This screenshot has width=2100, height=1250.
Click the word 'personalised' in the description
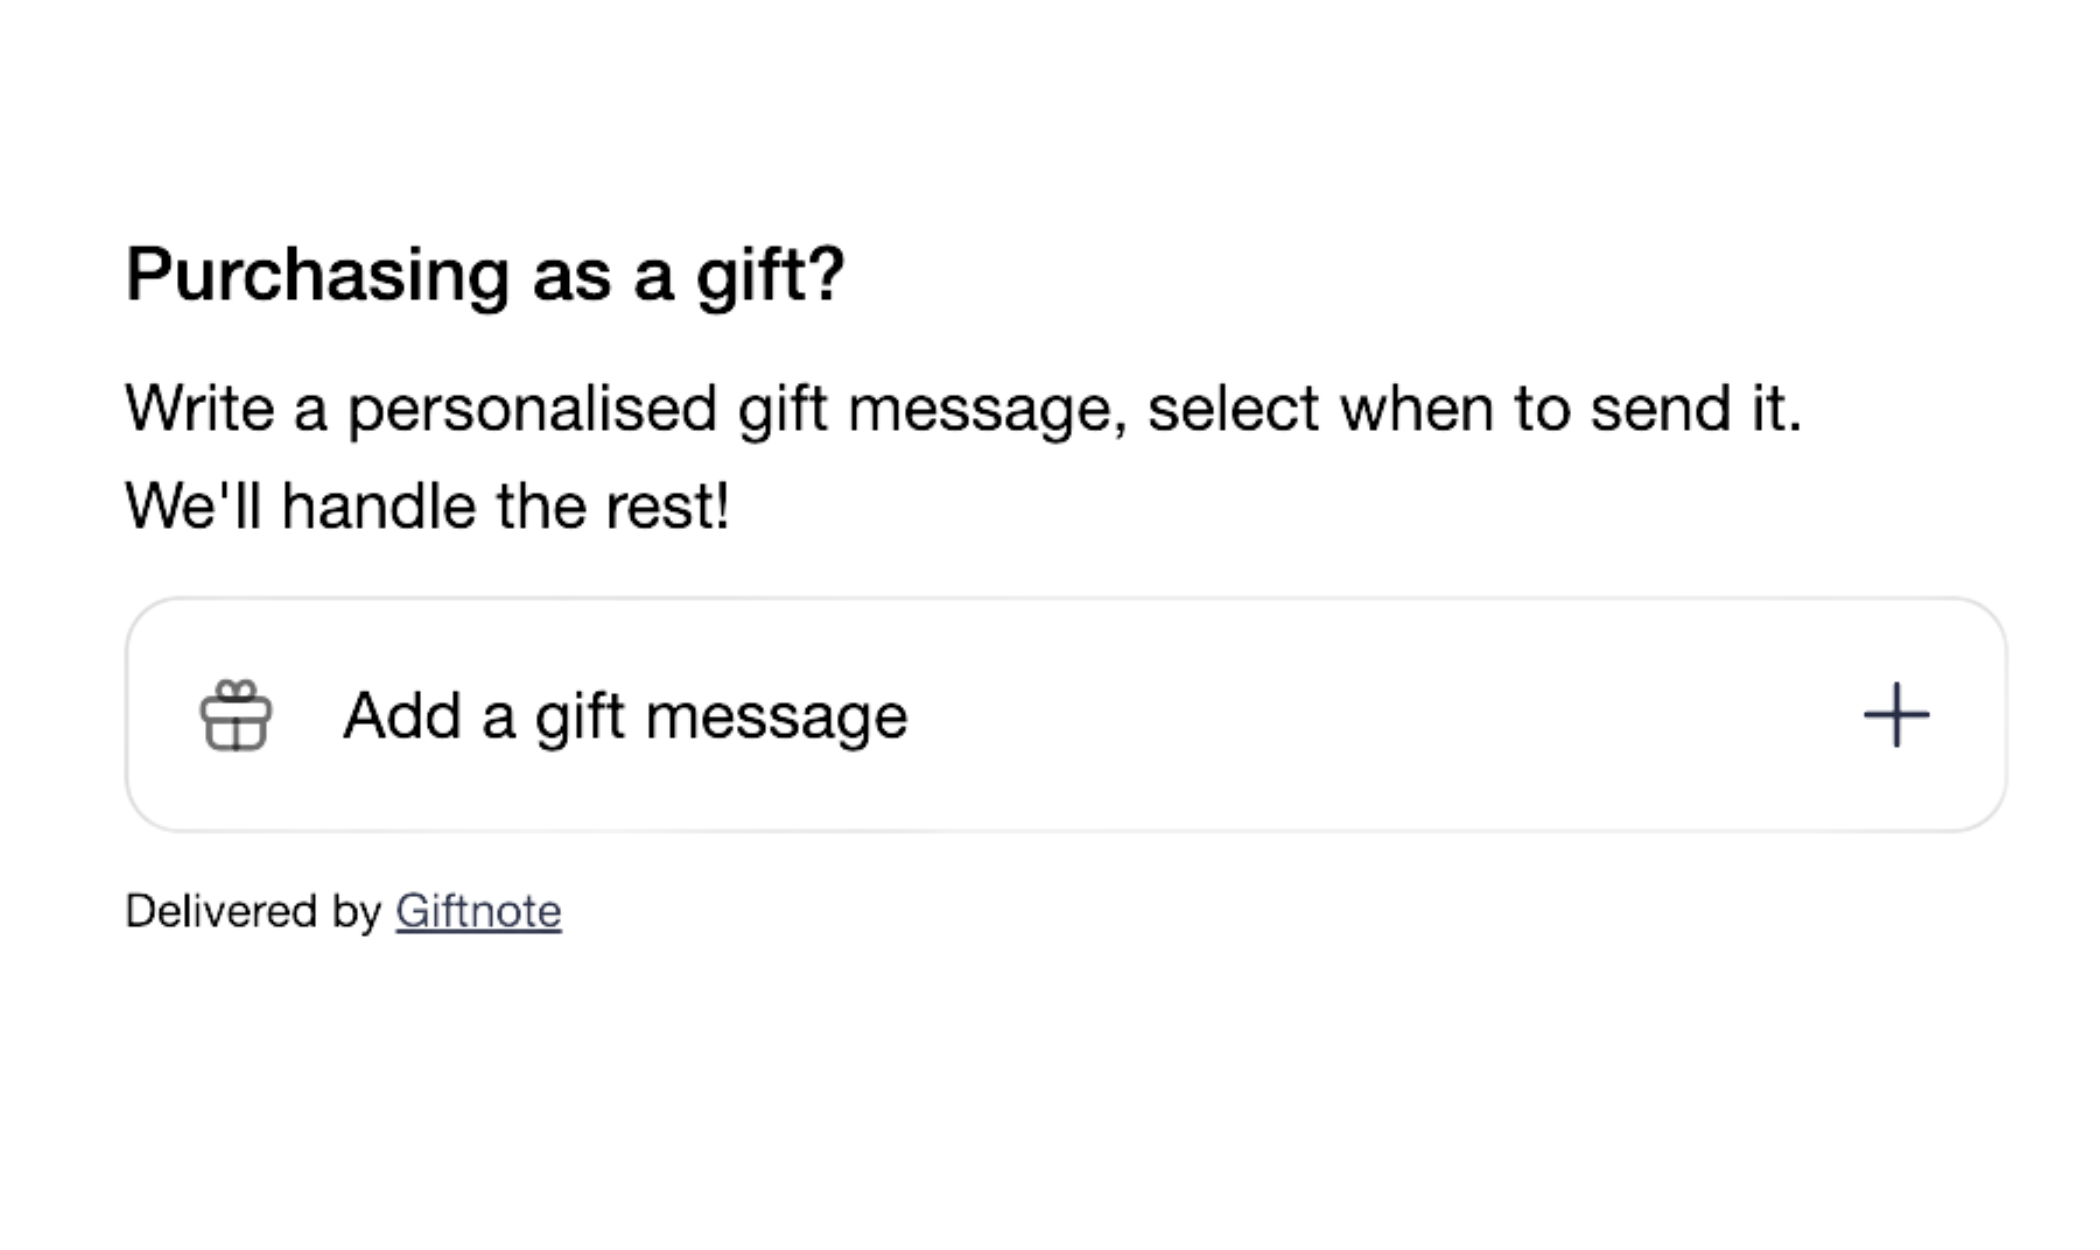[x=532, y=409]
